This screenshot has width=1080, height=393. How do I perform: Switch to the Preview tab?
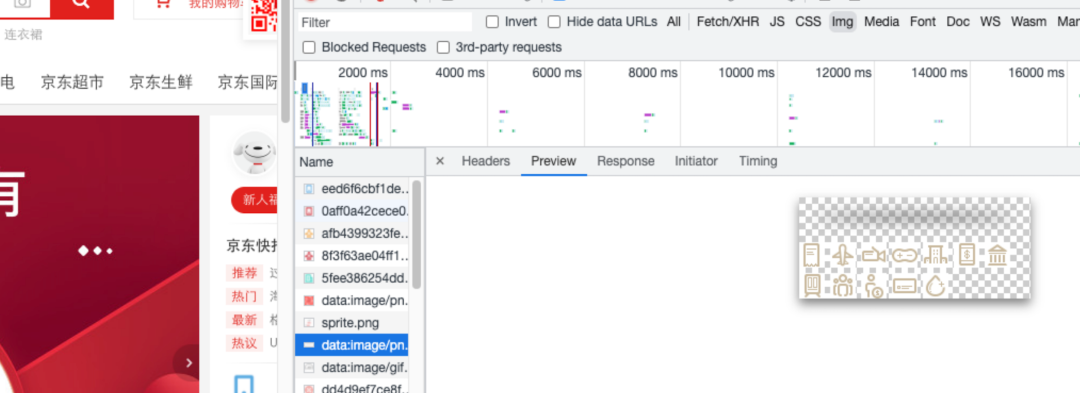tap(553, 161)
